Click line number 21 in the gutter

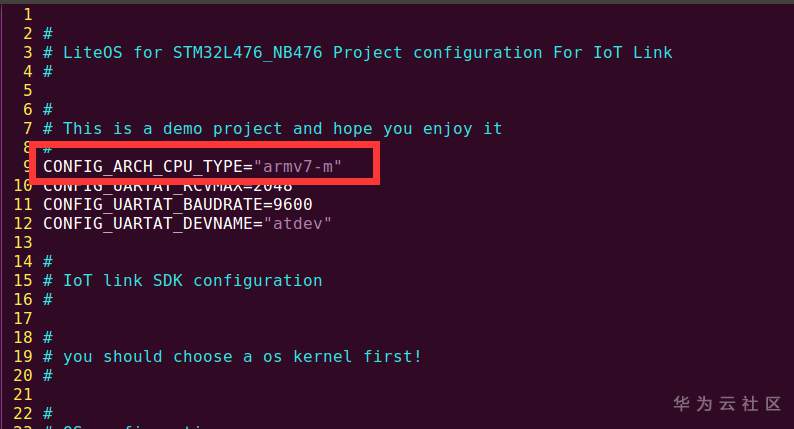(22, 394)
